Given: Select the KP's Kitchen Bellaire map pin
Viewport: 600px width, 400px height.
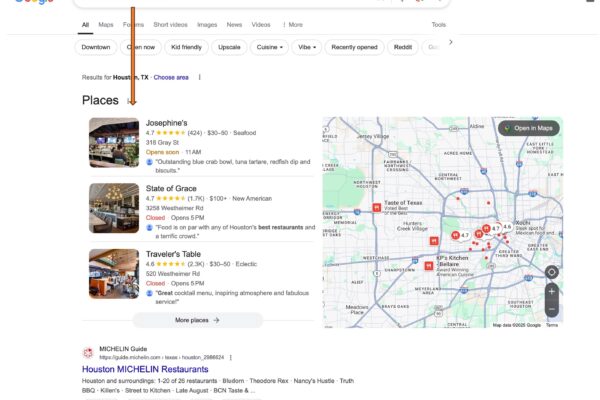Looking at the screenshot, I should [429, 266].
